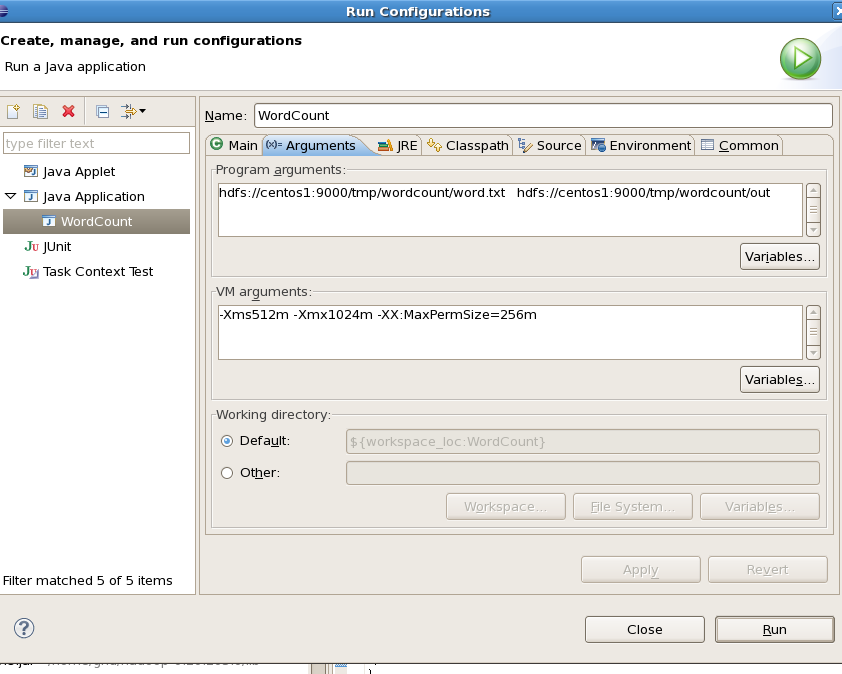842x674 pixels.
Task: Switch to the Environment tab
Action: tap(641, 145)
